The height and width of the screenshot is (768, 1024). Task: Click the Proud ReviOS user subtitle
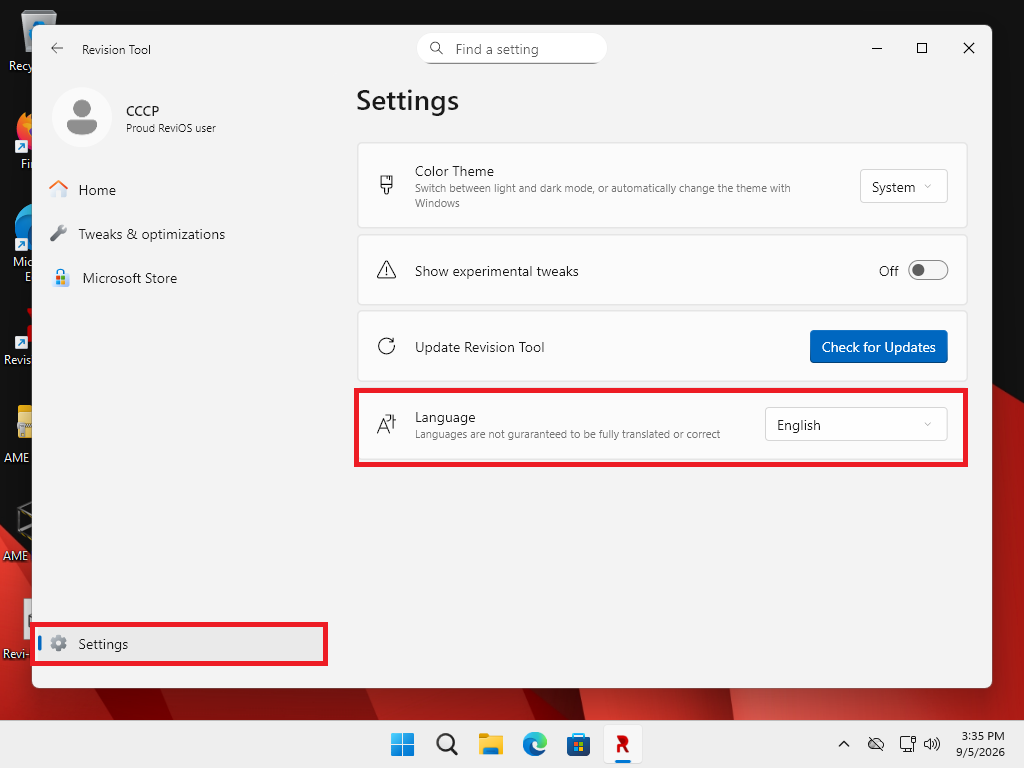pos(170,129)
